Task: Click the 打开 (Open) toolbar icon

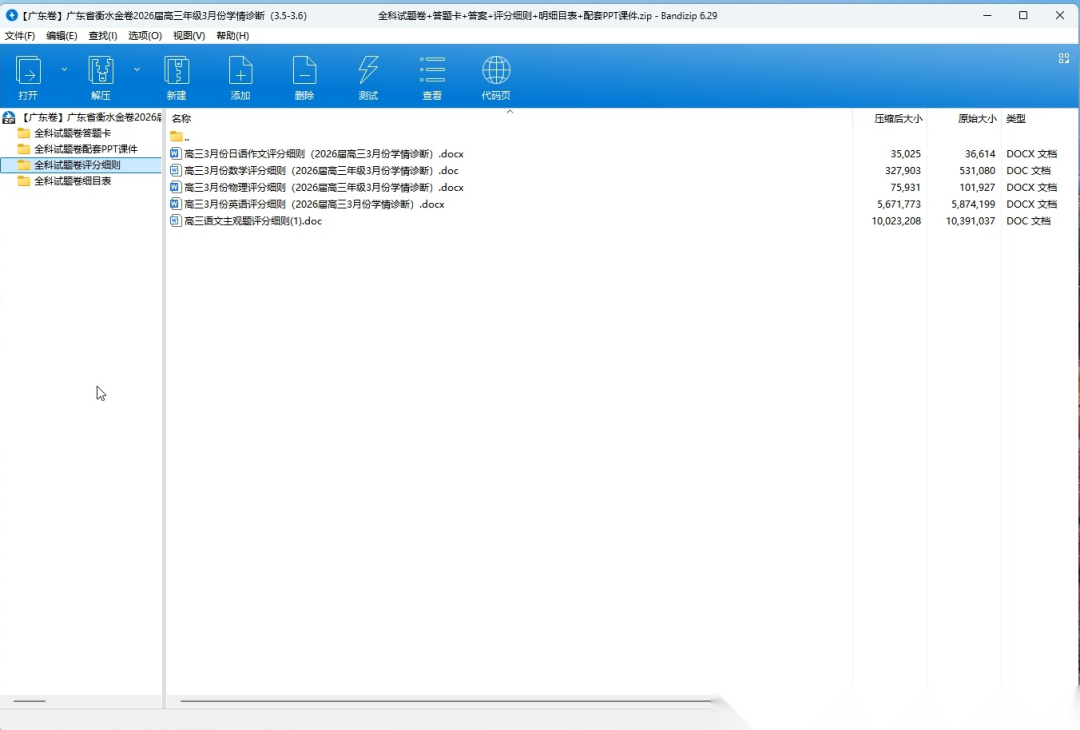Action: coord(28,71)
